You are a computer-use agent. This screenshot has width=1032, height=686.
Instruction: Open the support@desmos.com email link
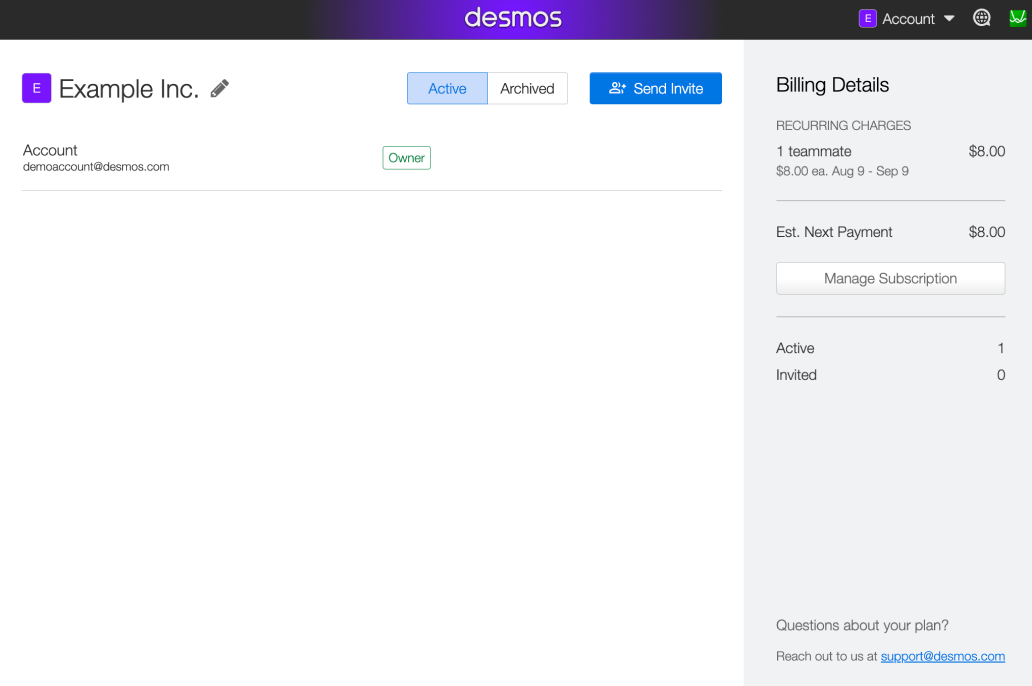coord(942,656)
